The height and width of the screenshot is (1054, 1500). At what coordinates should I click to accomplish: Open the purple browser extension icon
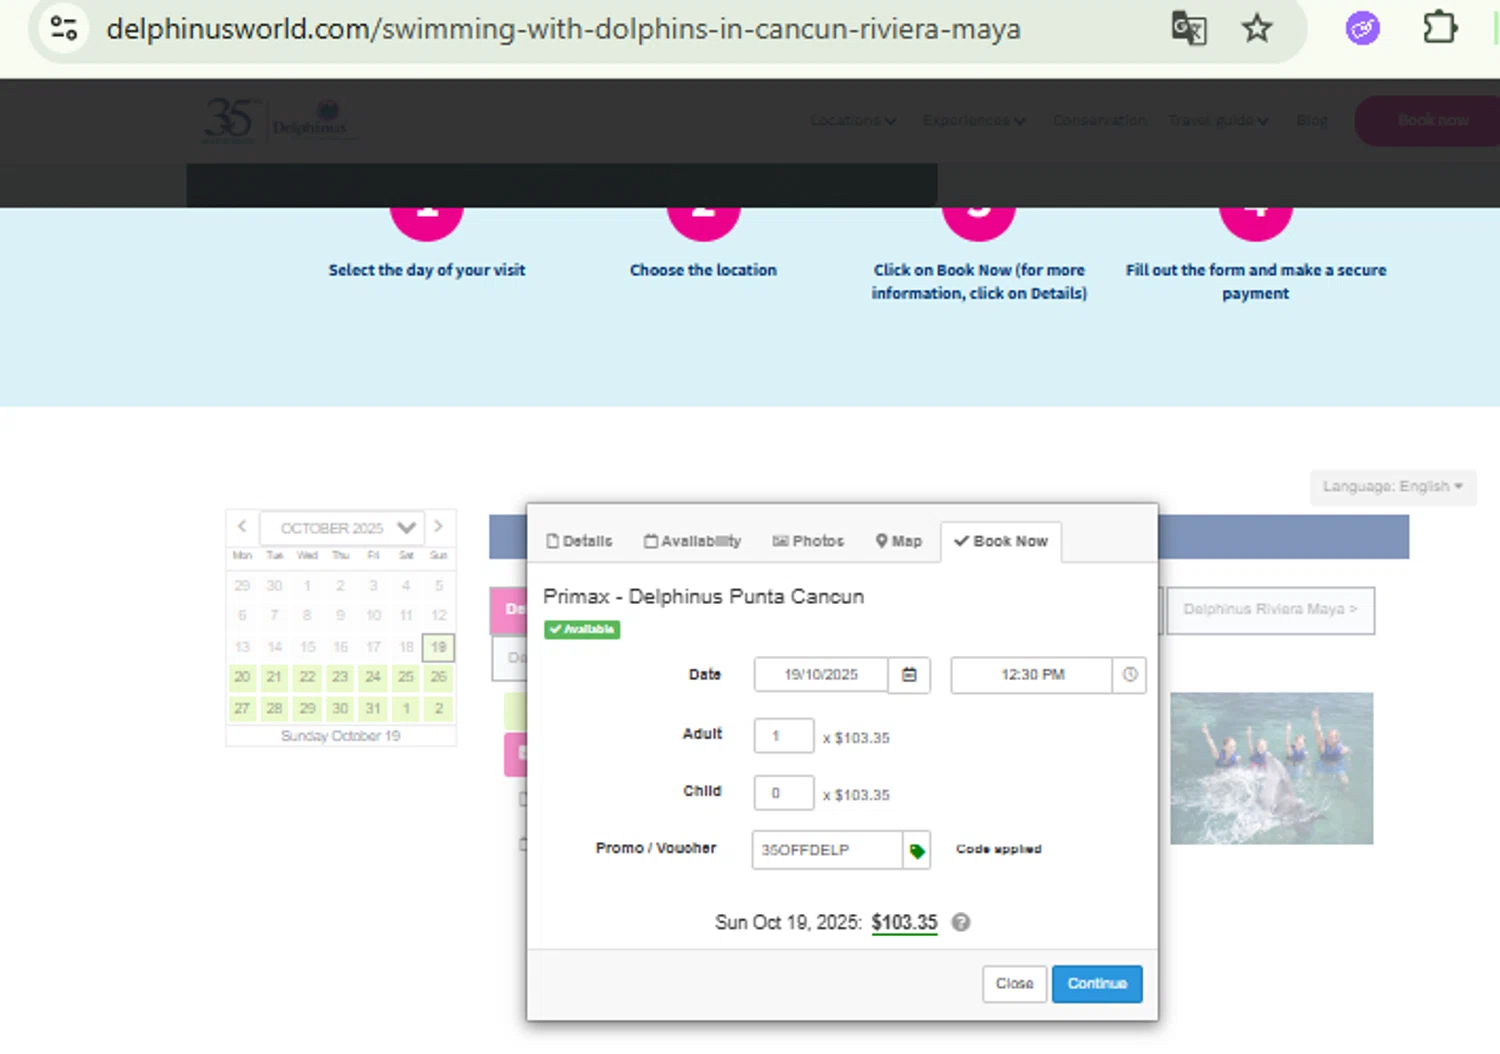pyautogui.click(x=1362, y=28)
